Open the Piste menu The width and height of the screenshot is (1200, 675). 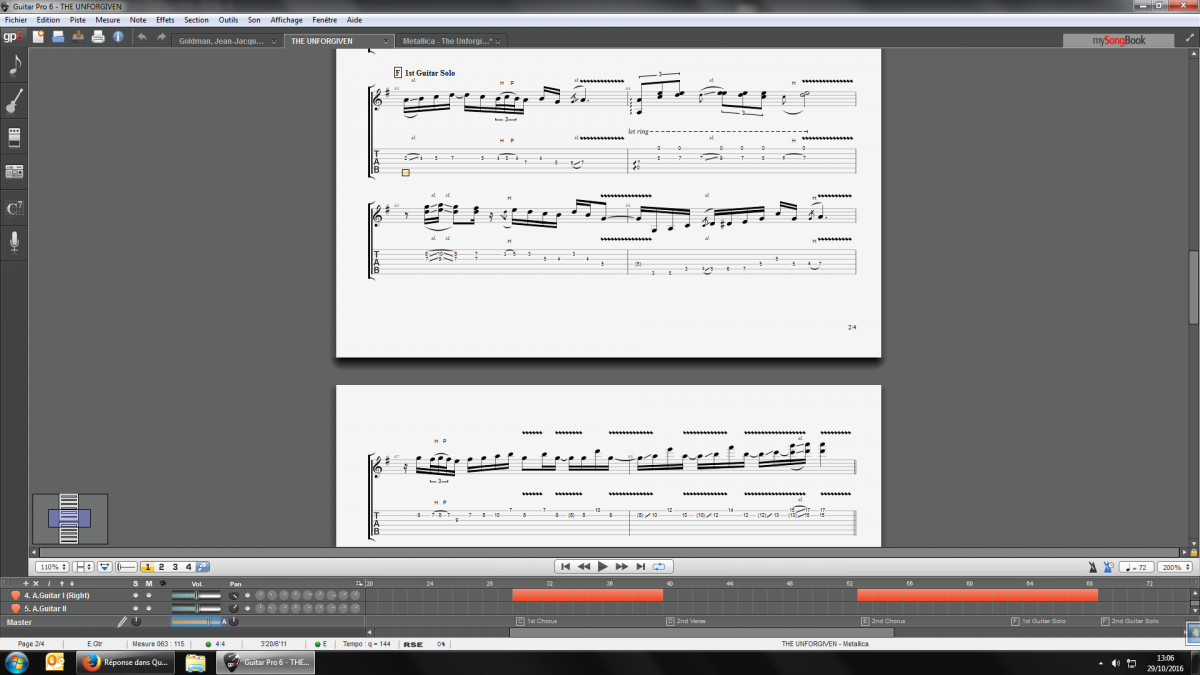pos(78,20)
